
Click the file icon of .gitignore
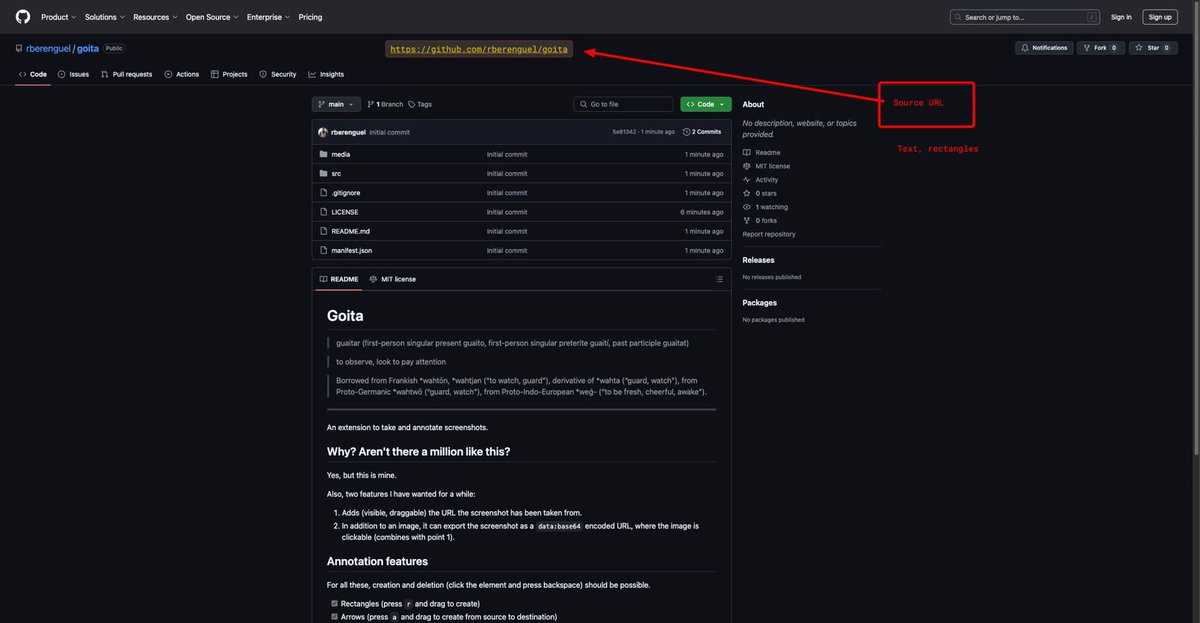(323, 192)
